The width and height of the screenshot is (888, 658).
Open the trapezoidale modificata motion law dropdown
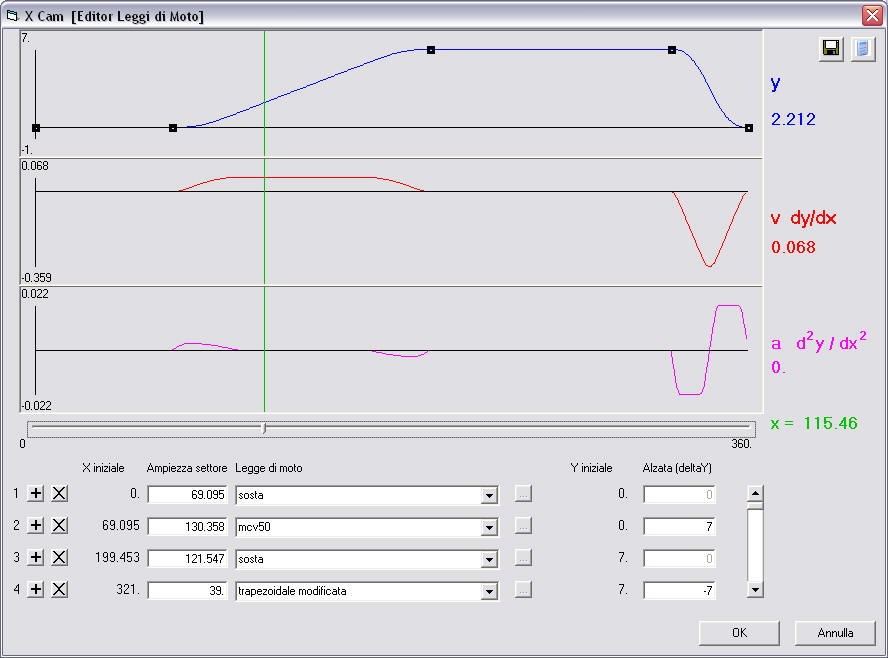click(489, 591)
